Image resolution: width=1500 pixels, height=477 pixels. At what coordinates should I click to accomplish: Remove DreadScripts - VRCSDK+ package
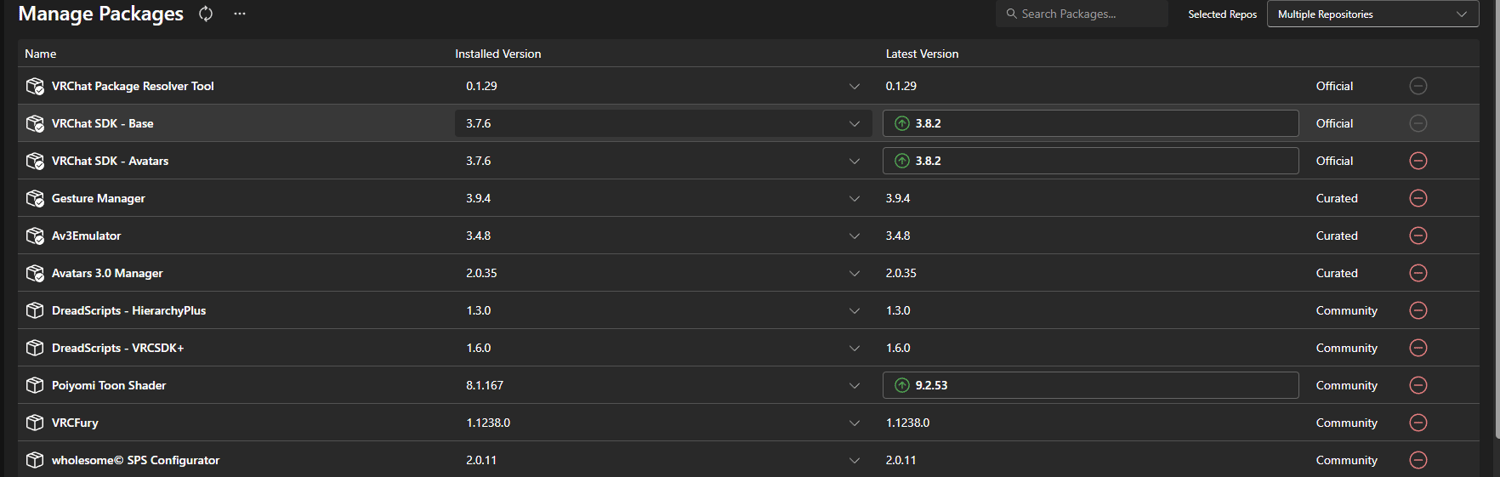tap(1418, 348)
